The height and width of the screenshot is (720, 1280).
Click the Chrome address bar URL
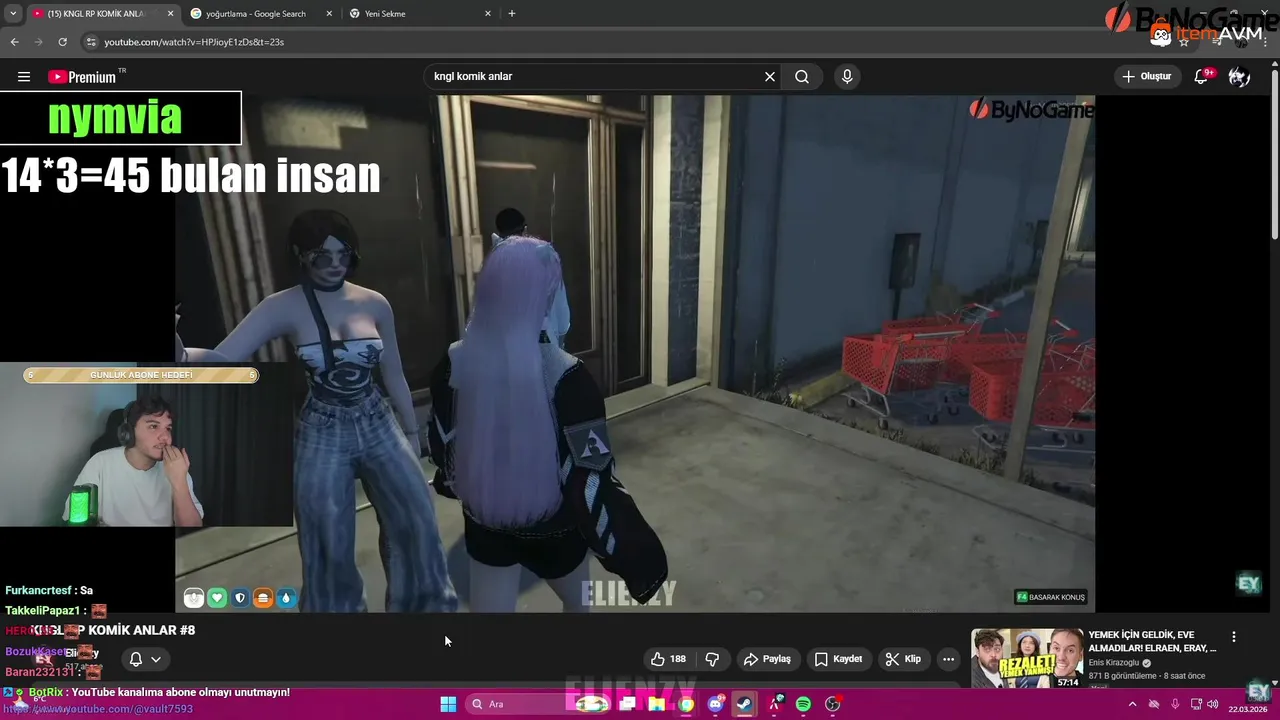195,42
